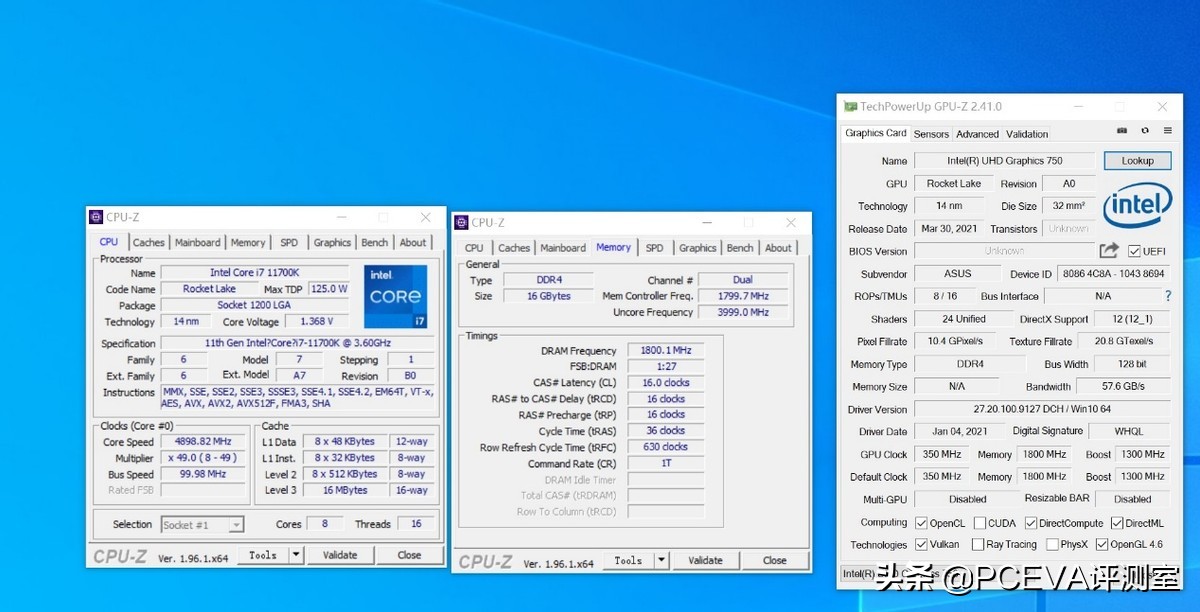
Task: Open the Advanced tab in GPU-Z
Action: click(977, 134)
